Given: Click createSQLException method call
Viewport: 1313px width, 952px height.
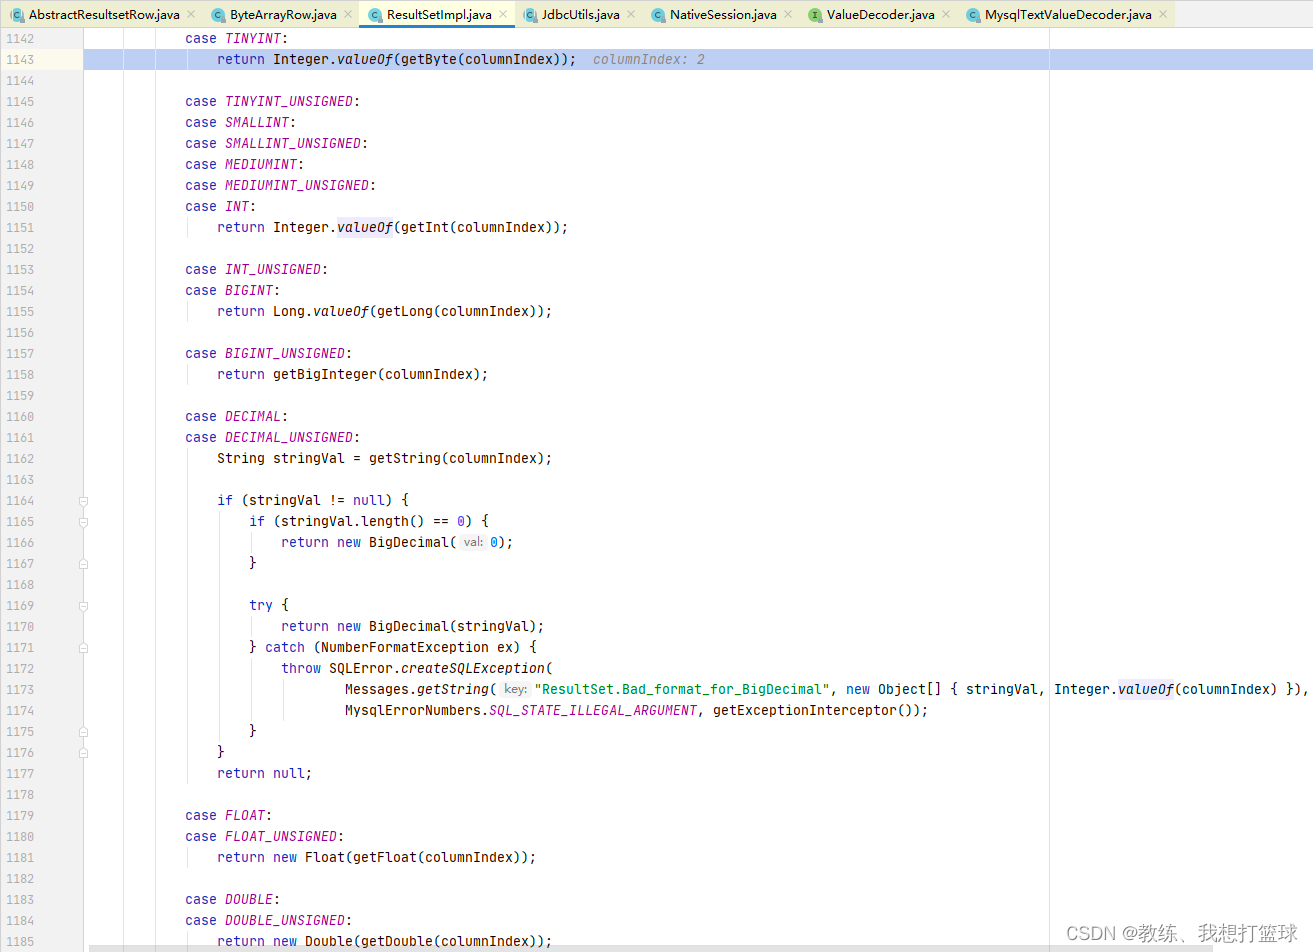Looking at the screenshot, I should (473, 669).
